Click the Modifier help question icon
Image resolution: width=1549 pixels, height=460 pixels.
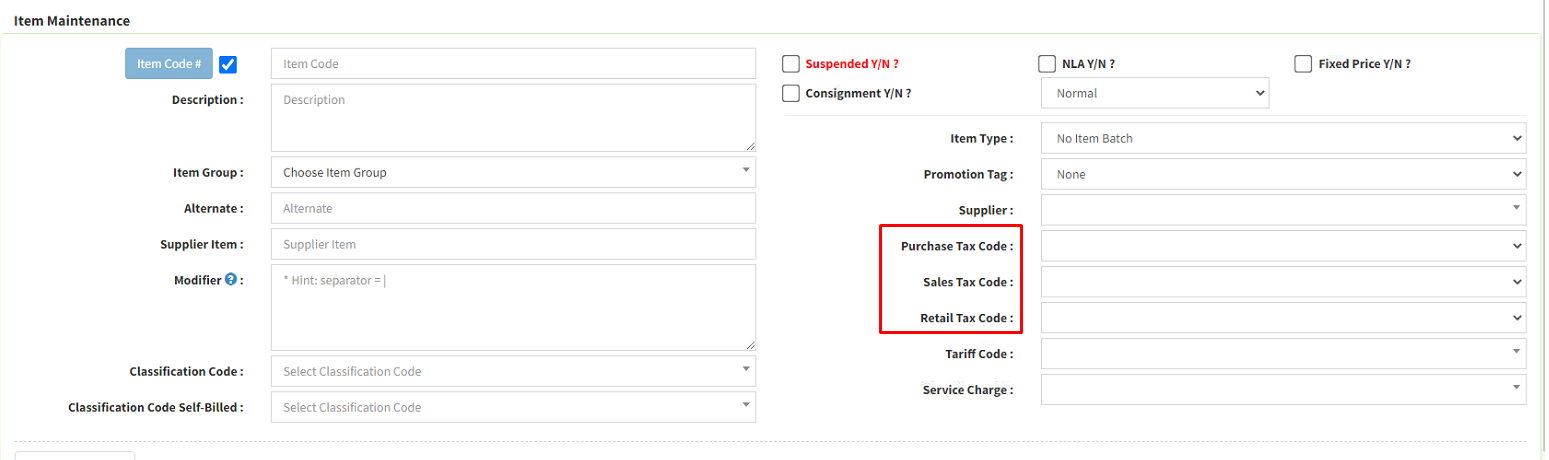point(231,280)
